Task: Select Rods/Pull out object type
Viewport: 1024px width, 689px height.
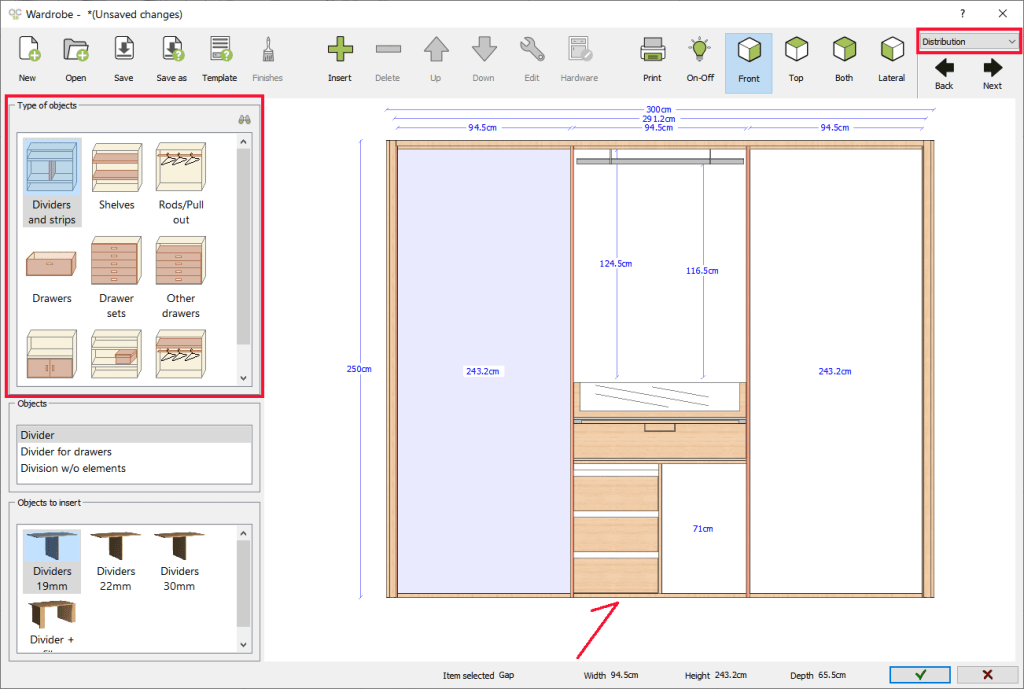Action: [181, 184]
